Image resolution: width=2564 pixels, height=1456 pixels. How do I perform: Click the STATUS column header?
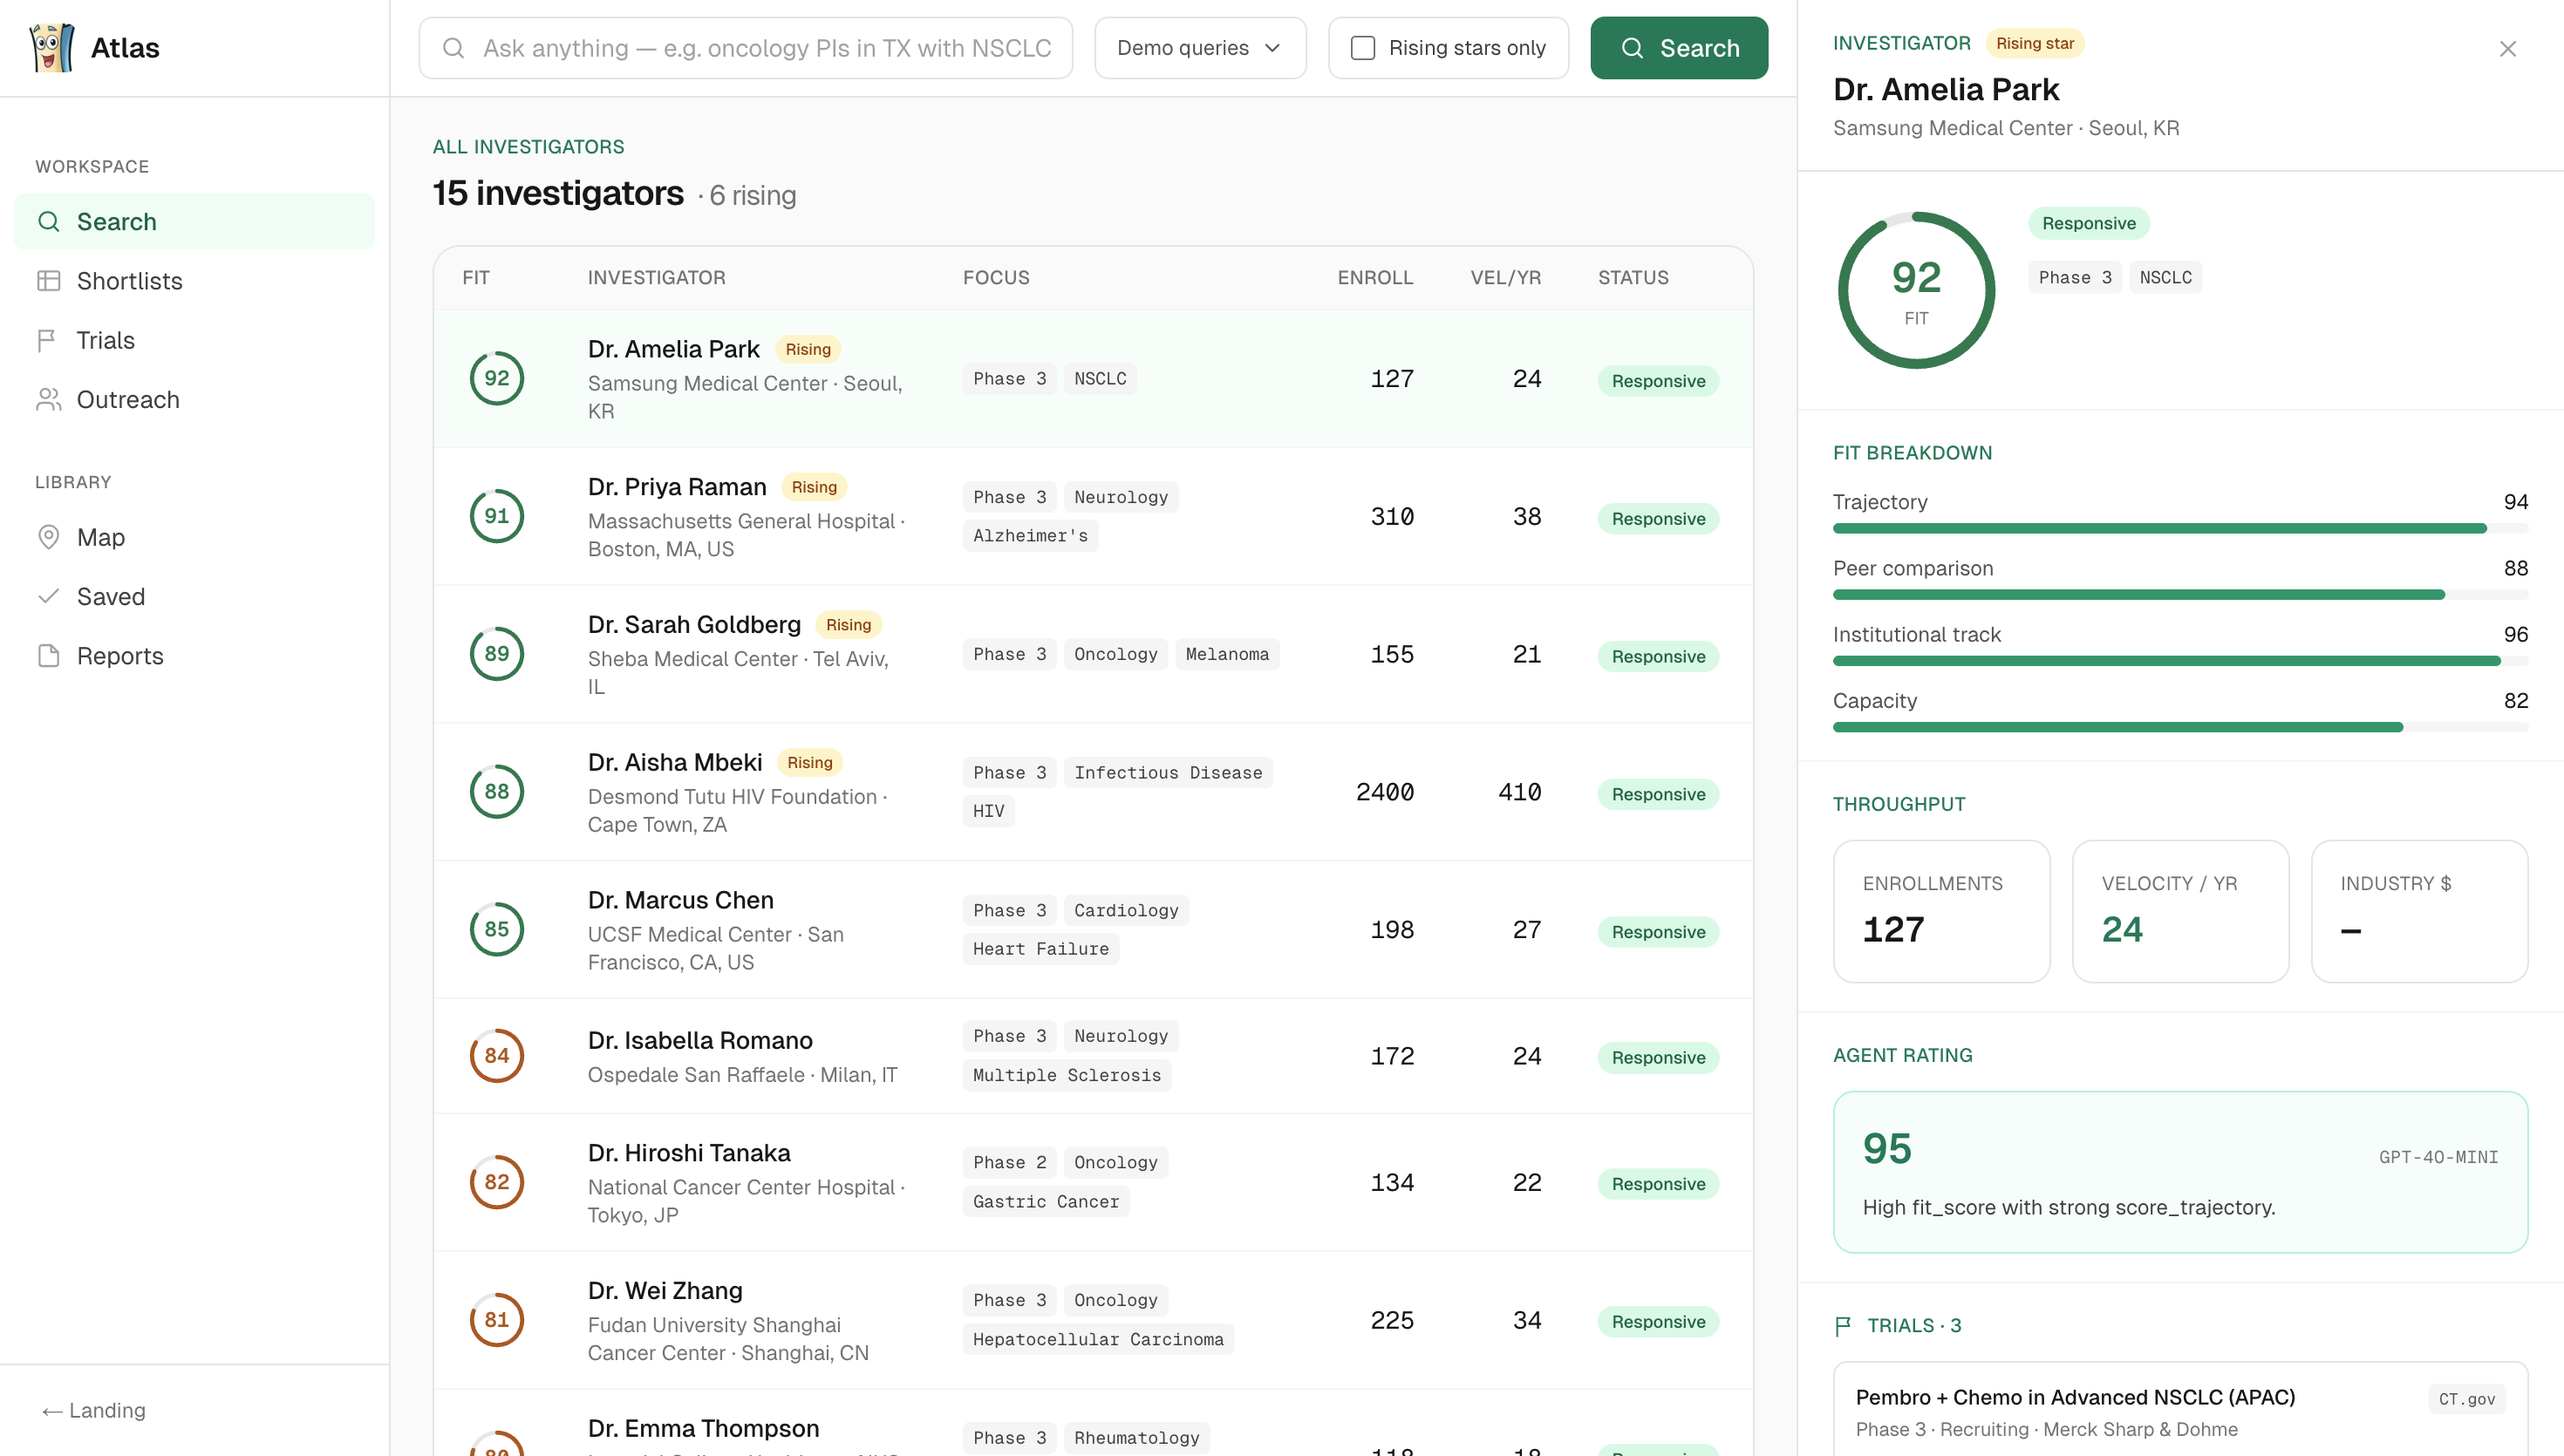pos(1633,278)
